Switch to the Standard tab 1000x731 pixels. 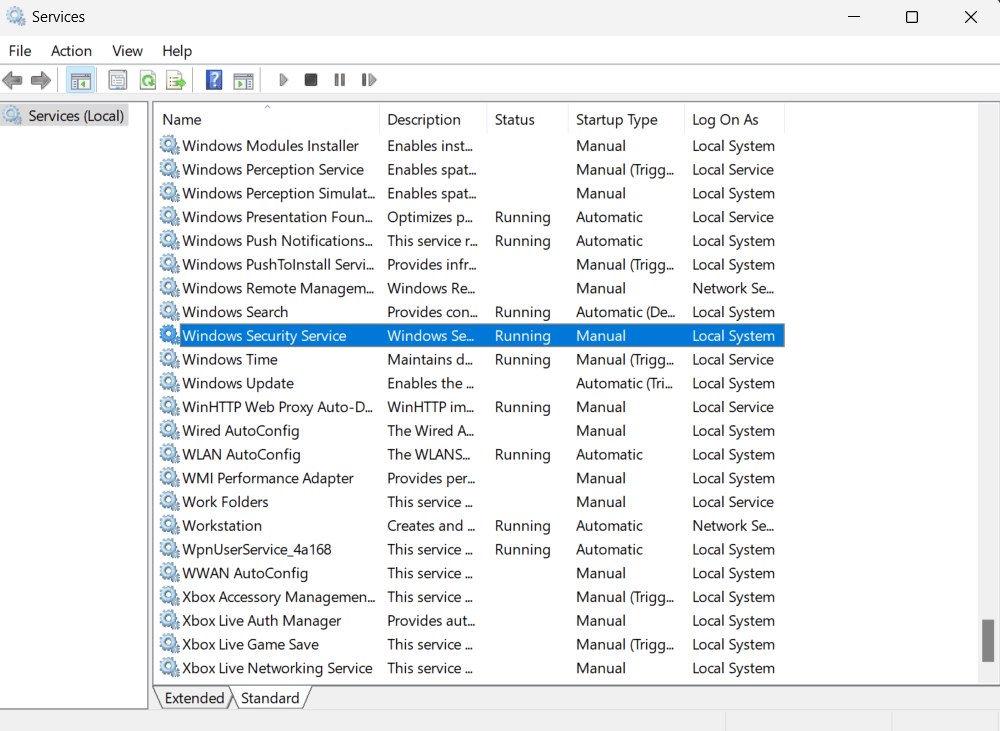click(269, 697)
